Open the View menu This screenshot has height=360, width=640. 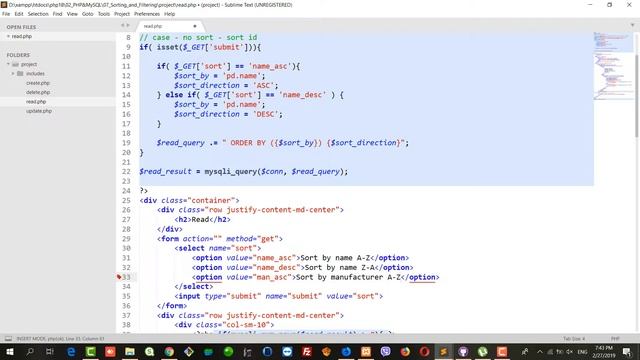72,14
